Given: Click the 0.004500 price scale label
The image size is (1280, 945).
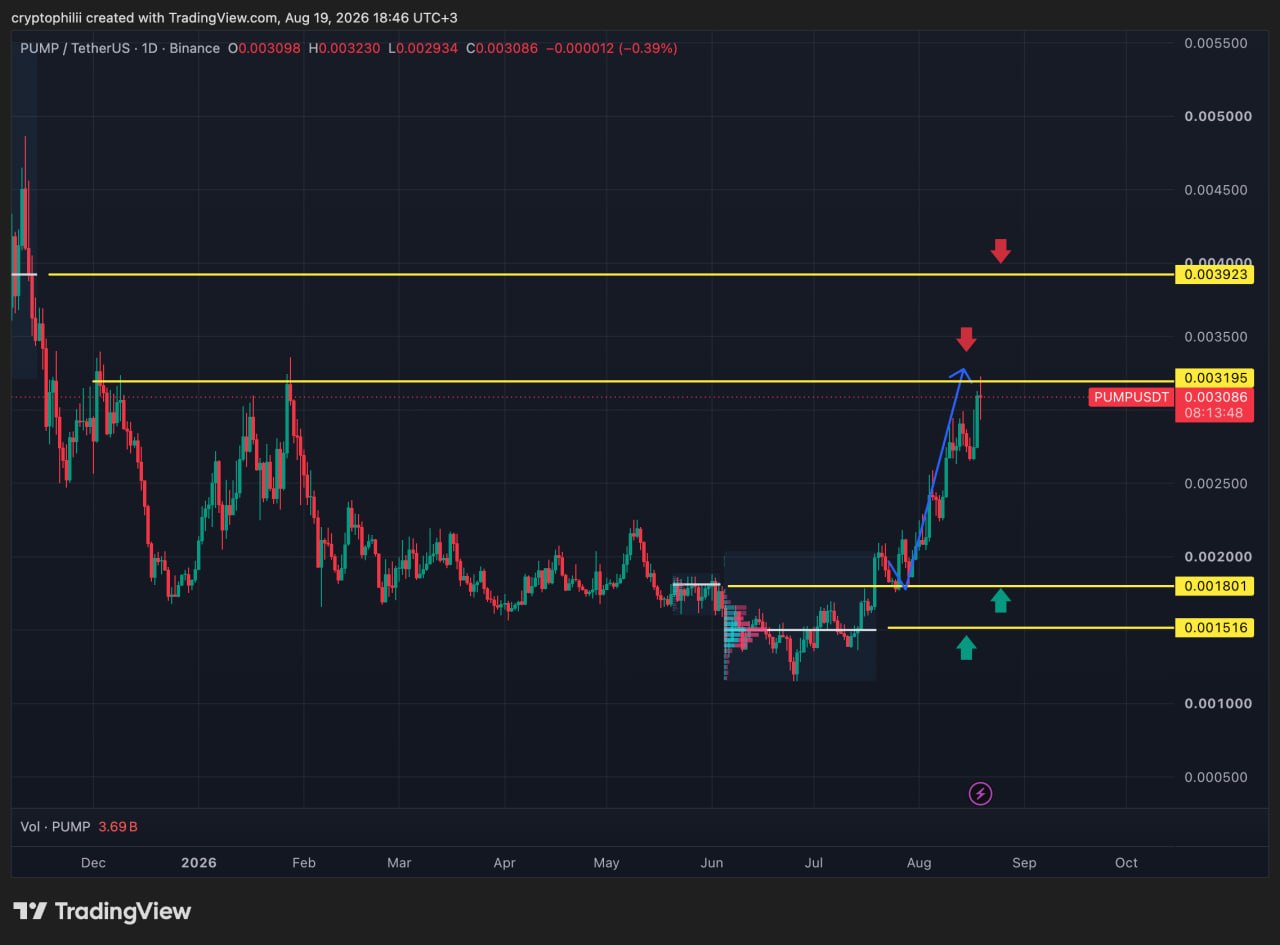Looking at the screenshot, I should click(1217, 190).
